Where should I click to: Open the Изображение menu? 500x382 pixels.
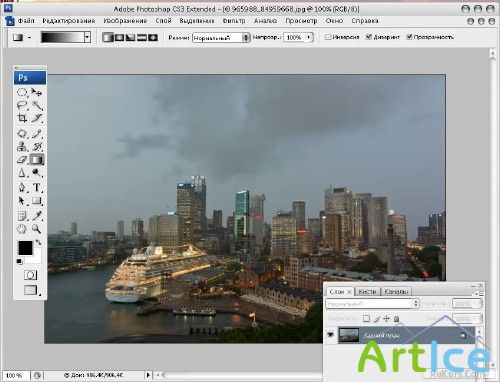click(x=125, y=21)
